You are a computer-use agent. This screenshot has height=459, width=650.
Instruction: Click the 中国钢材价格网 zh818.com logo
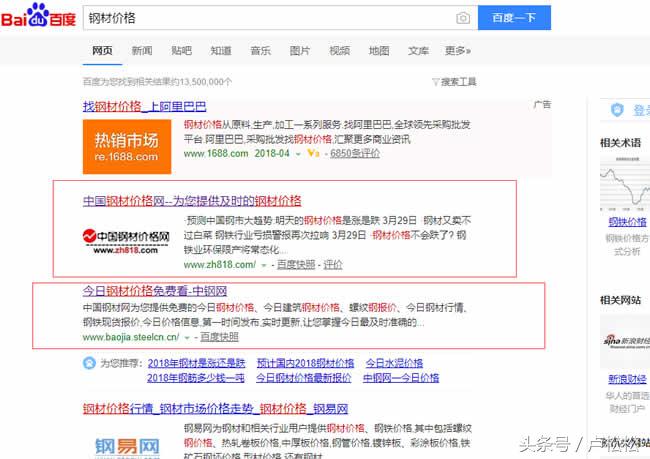click(x=126, y=241)
